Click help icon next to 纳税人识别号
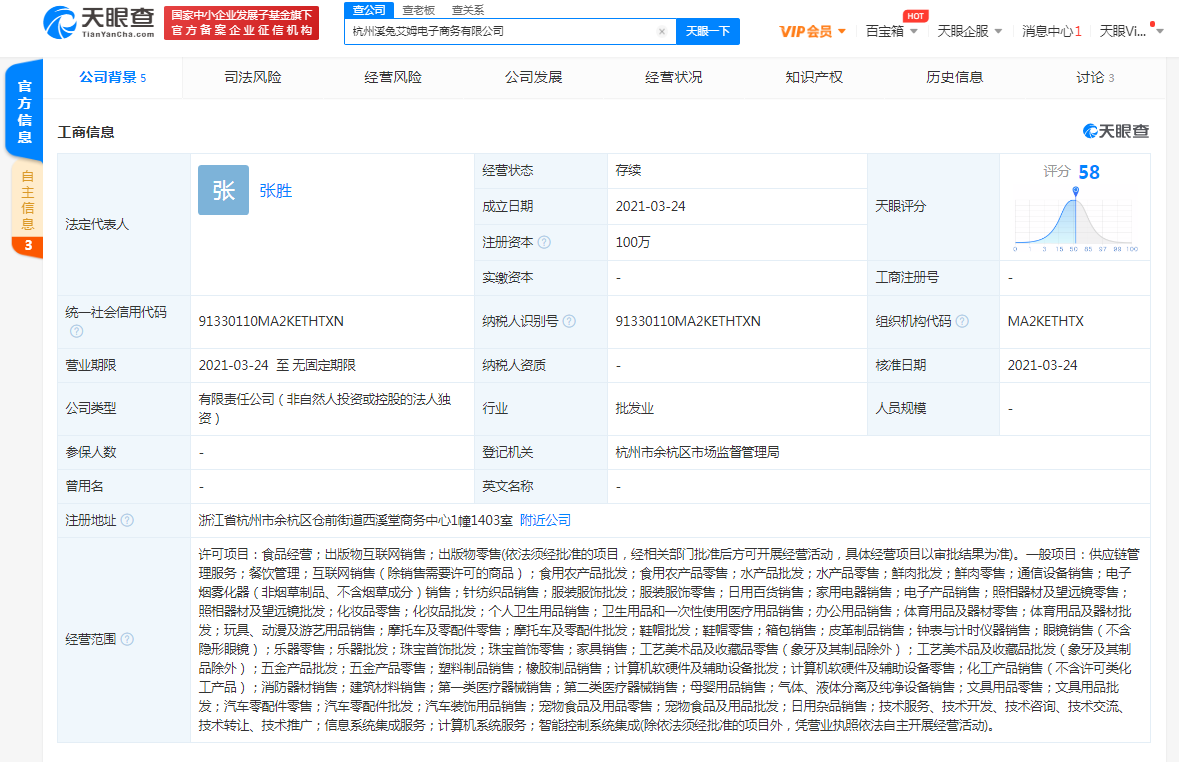This screenshot has height=762, width=1179. 569,321
